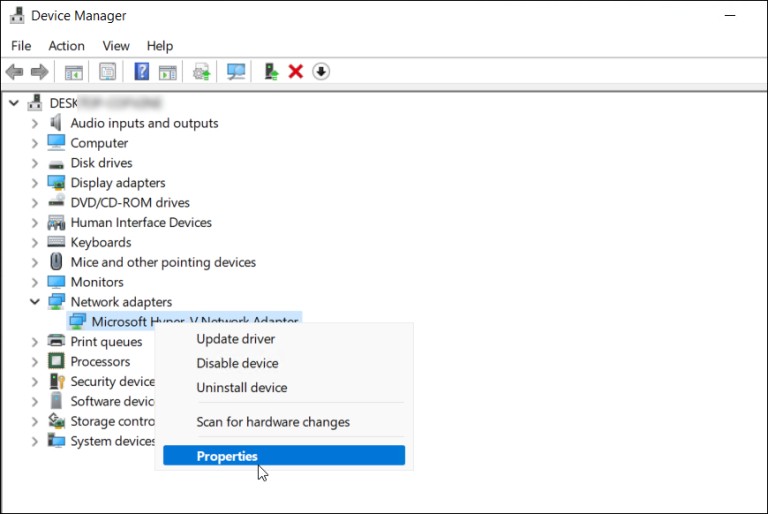Expand Audio inputs and outputs chevron

pos(34,123)
